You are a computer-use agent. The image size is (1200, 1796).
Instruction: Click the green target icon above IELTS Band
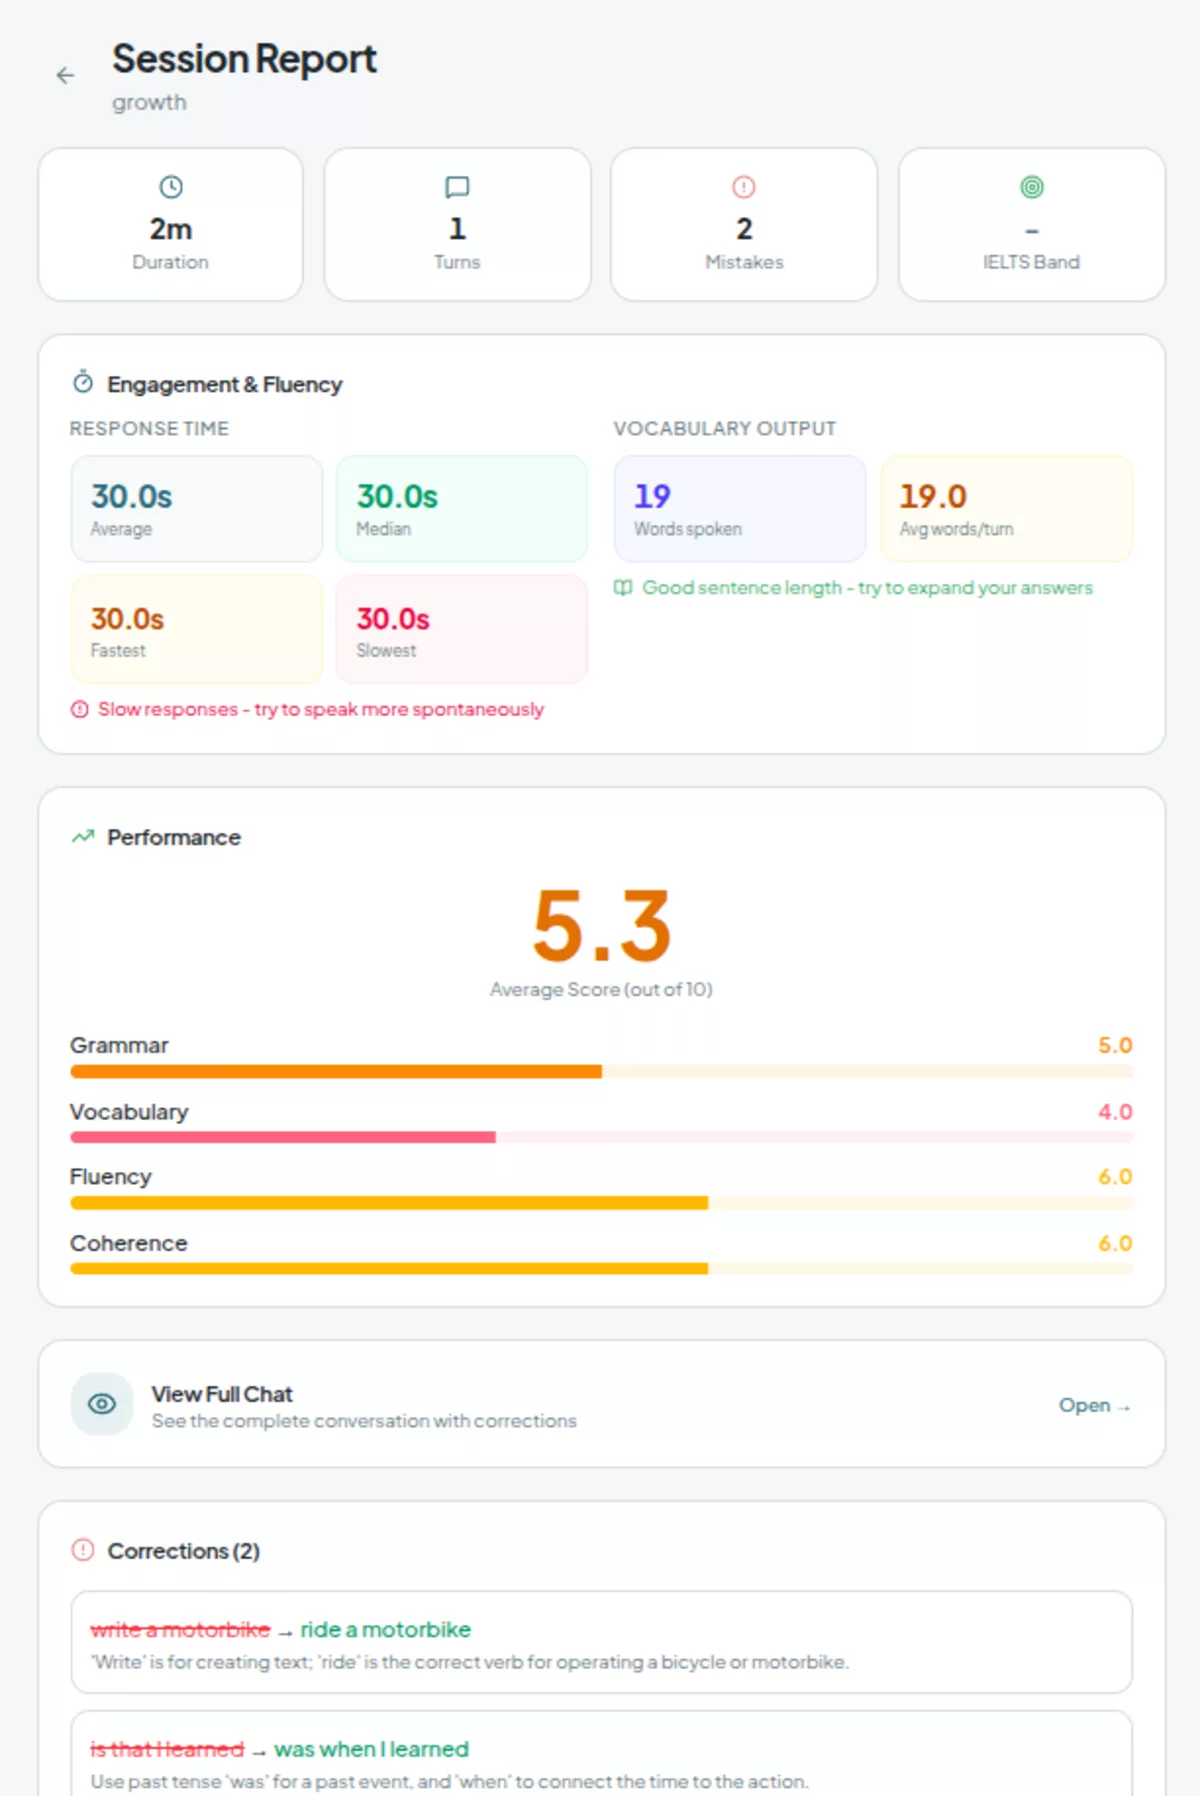click(x=1032, y=187)
